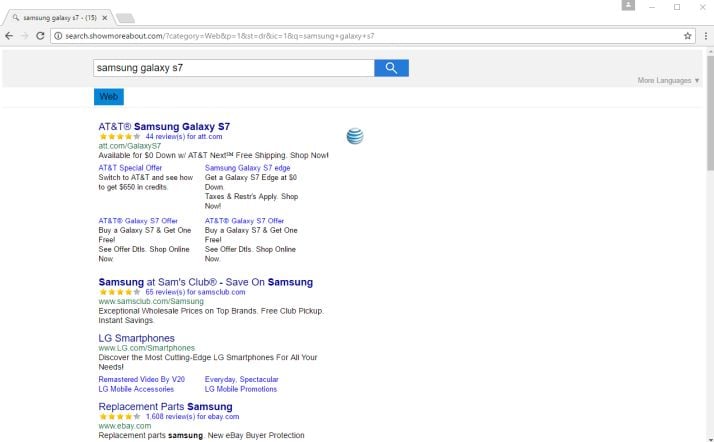
Task: Open LG Mobile Promotions link
Action: click(241, 389)
